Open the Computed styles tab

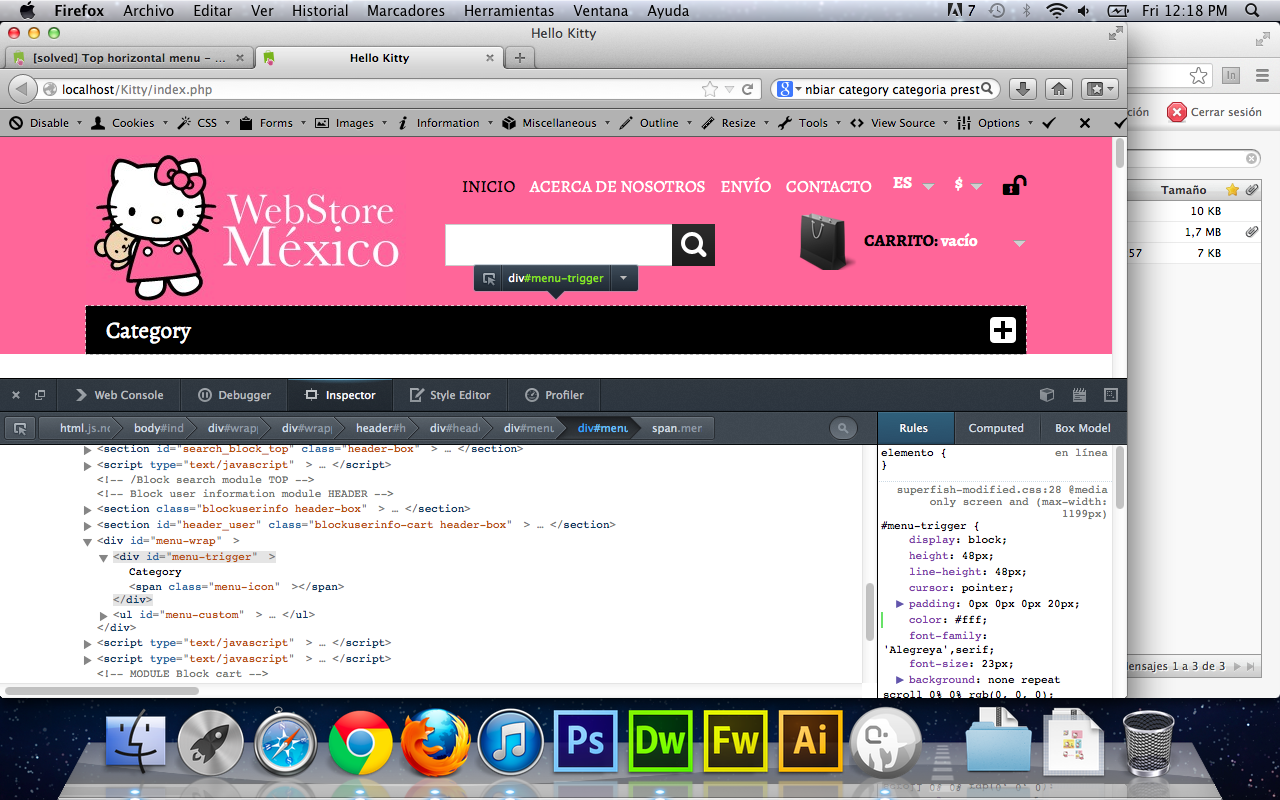point(995,428)
